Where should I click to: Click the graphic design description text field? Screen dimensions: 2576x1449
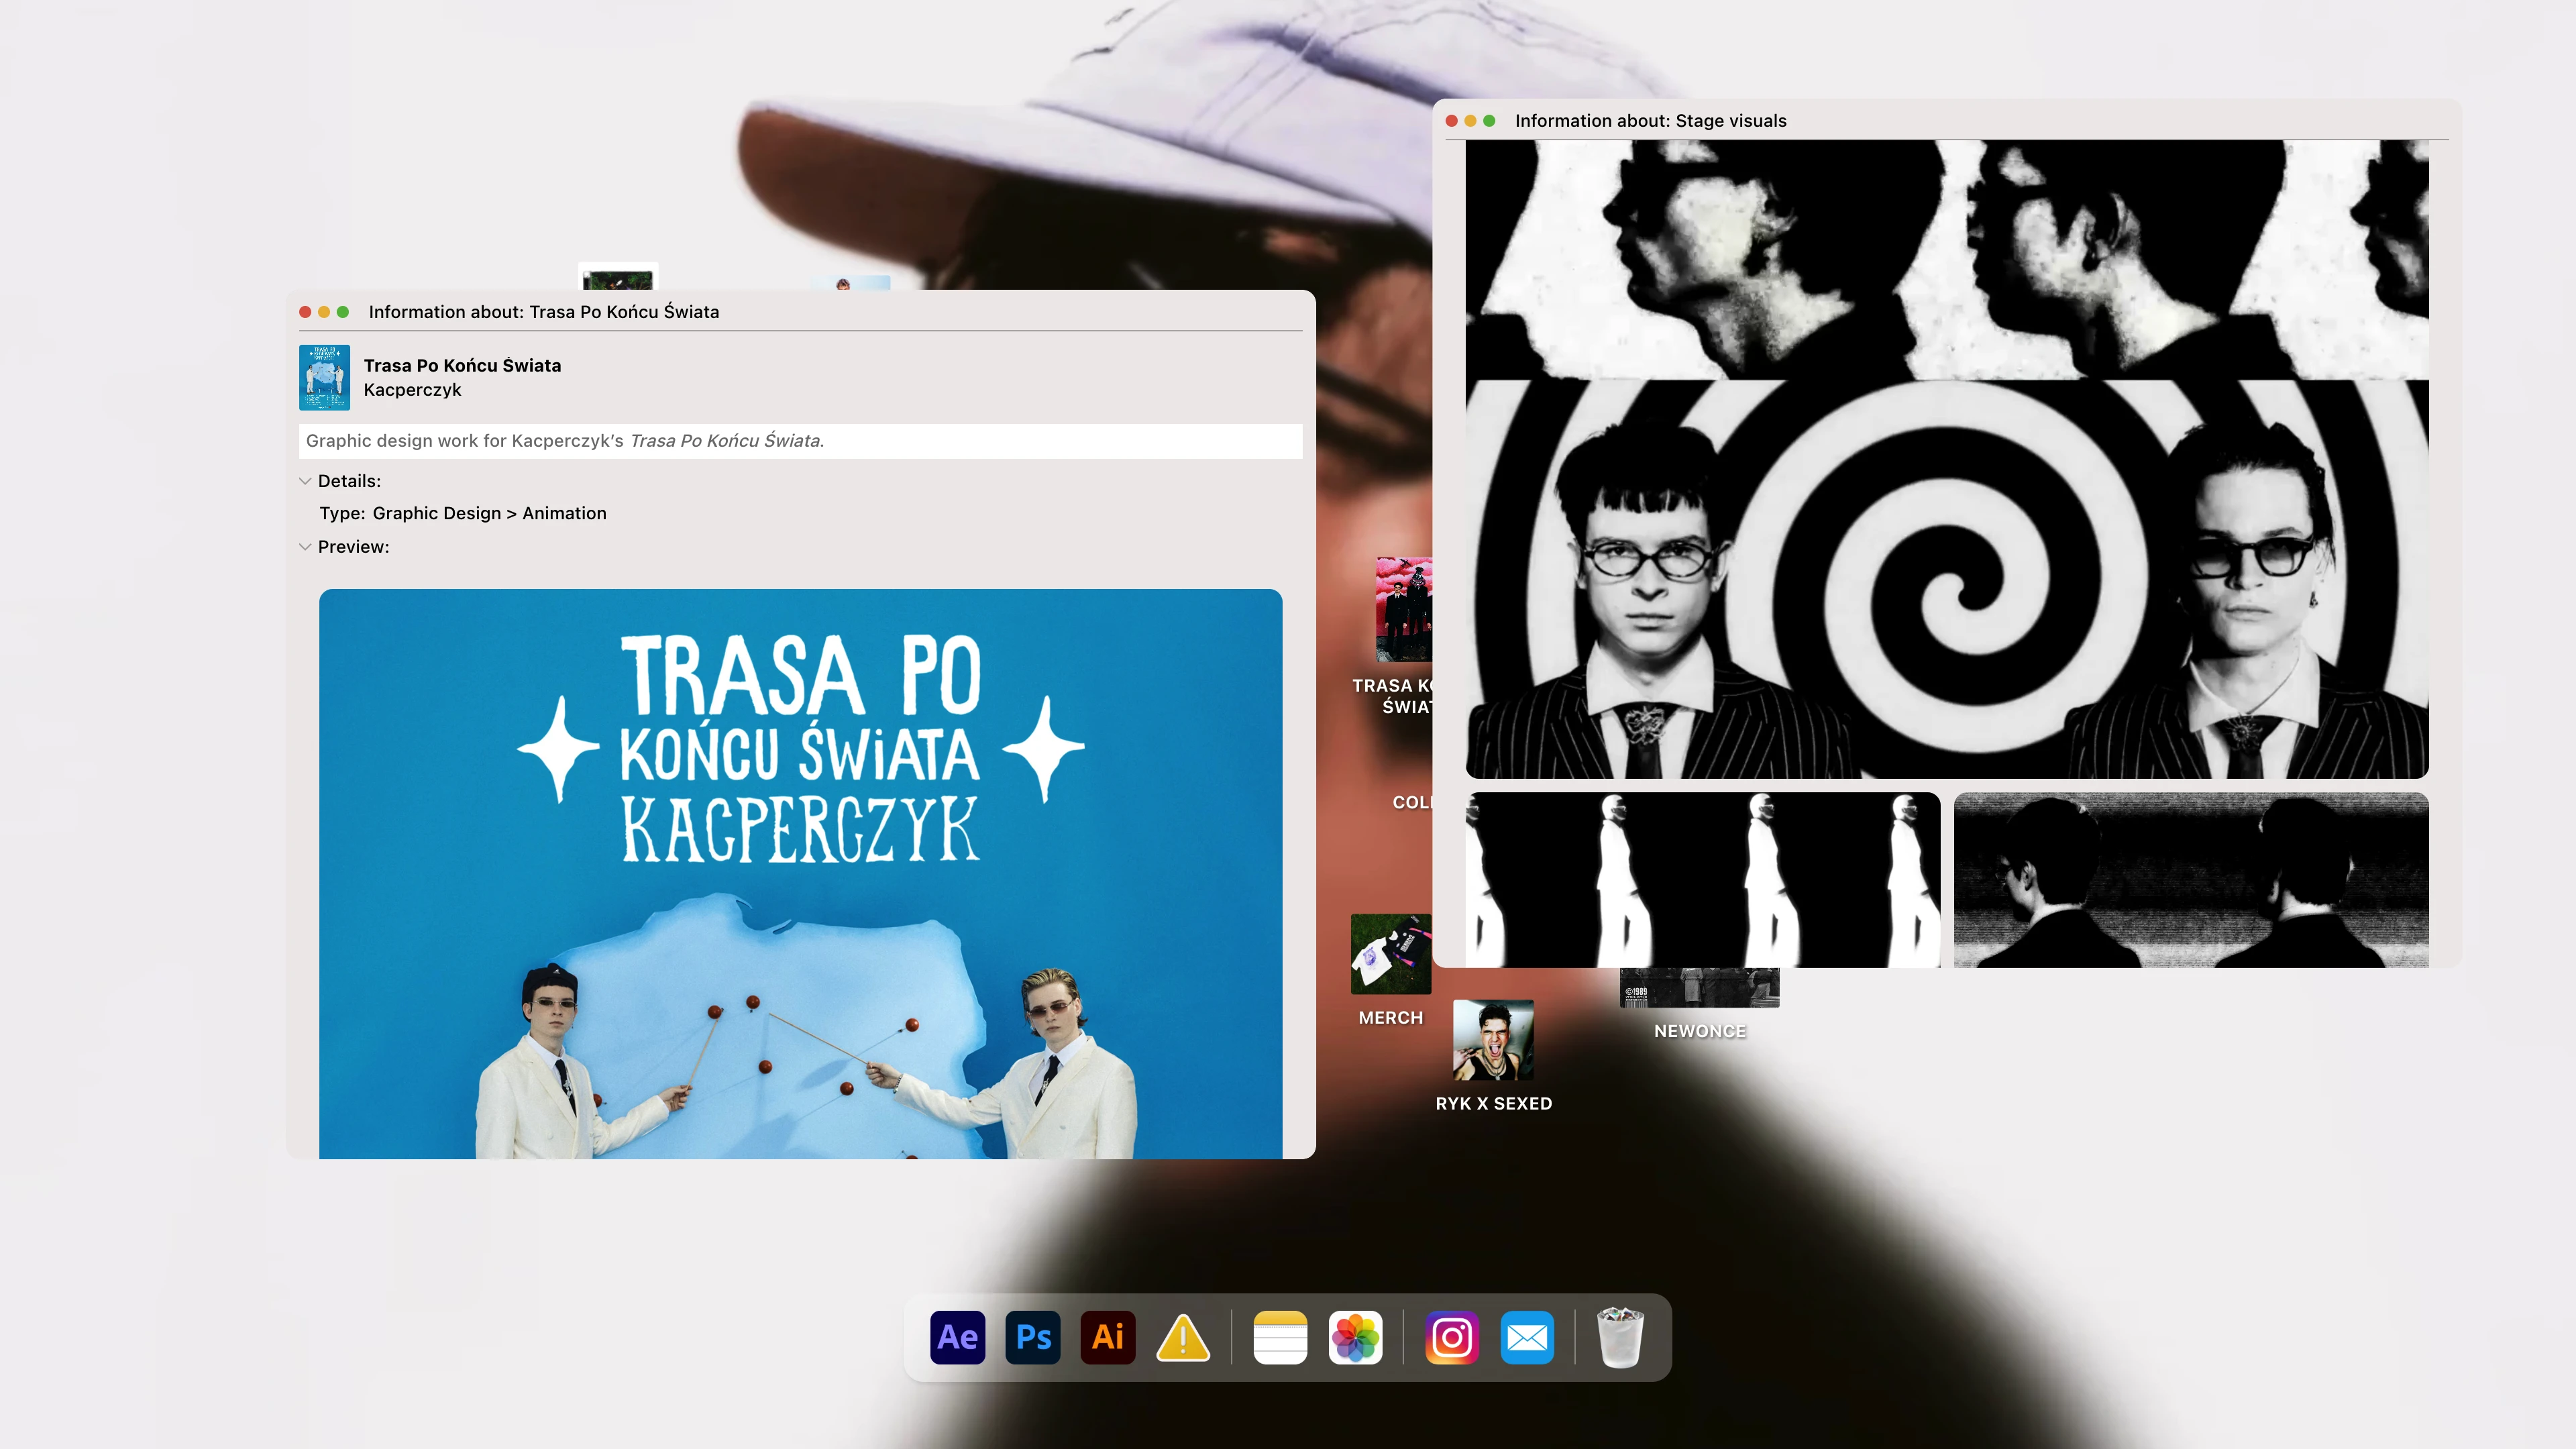tap(800, 441)
